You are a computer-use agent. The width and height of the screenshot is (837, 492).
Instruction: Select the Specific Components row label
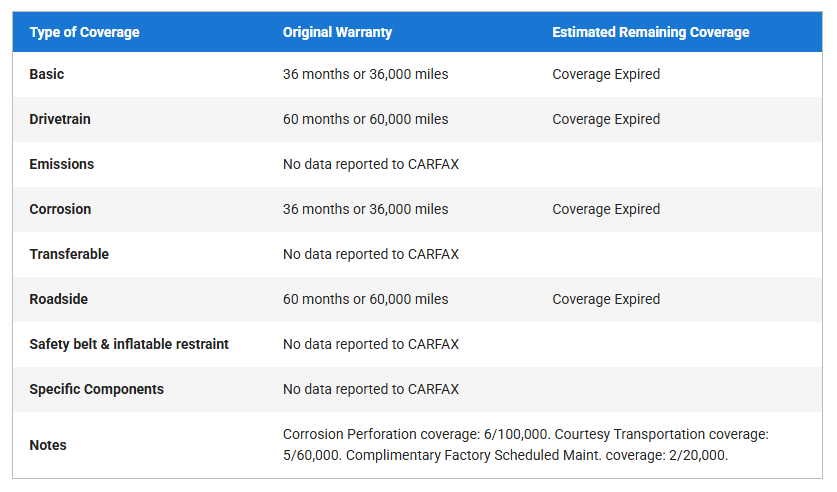coord(97,389)
